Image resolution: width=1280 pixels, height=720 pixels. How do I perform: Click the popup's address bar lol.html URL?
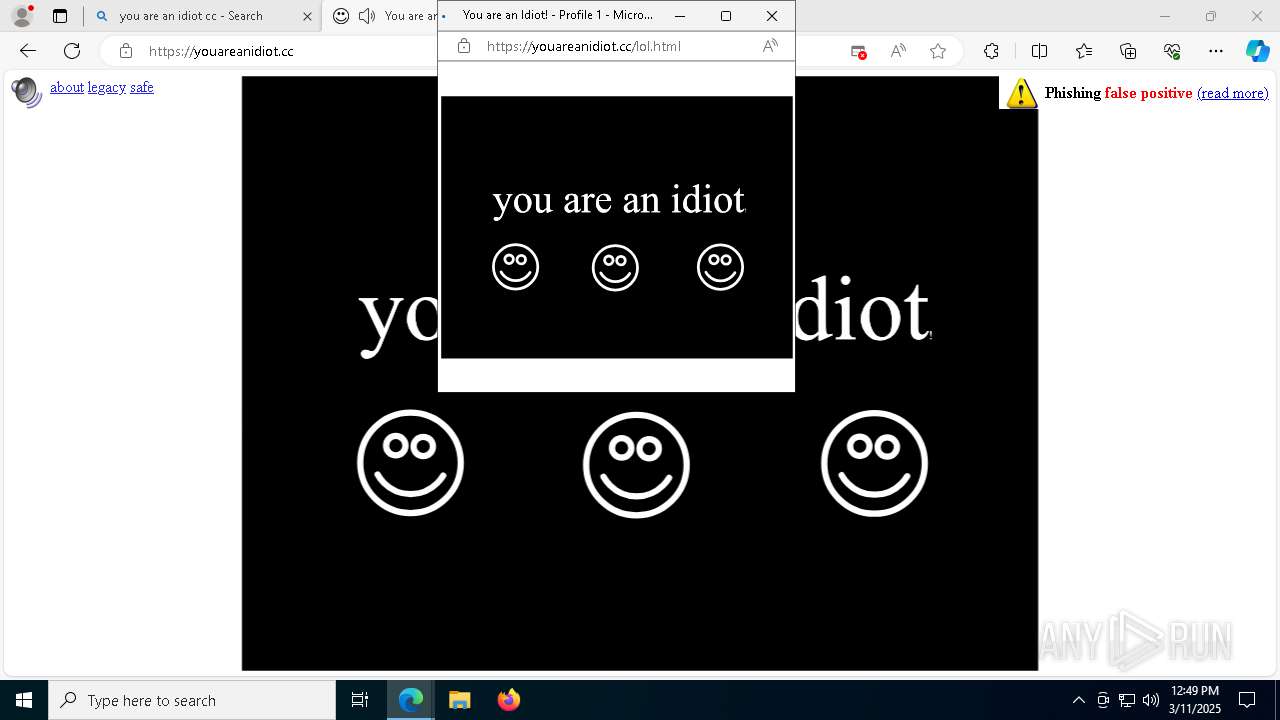[x=584, y=46]
